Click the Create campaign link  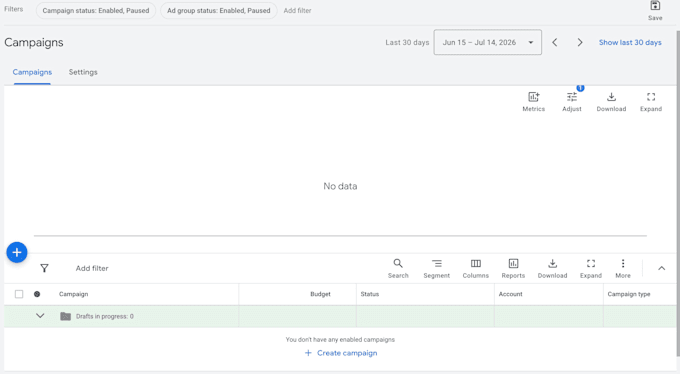click(x=341, y=353)
